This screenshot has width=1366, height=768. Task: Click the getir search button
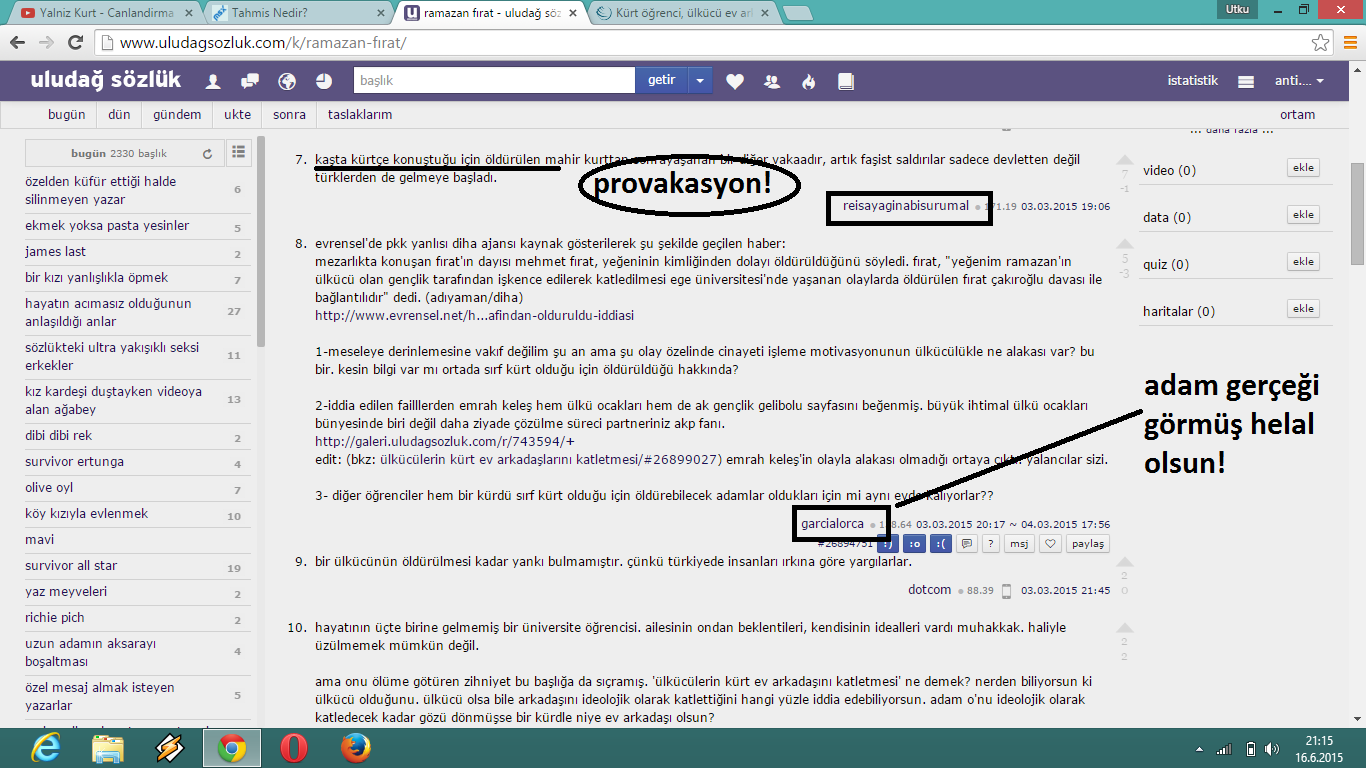[x=662, y=81]
